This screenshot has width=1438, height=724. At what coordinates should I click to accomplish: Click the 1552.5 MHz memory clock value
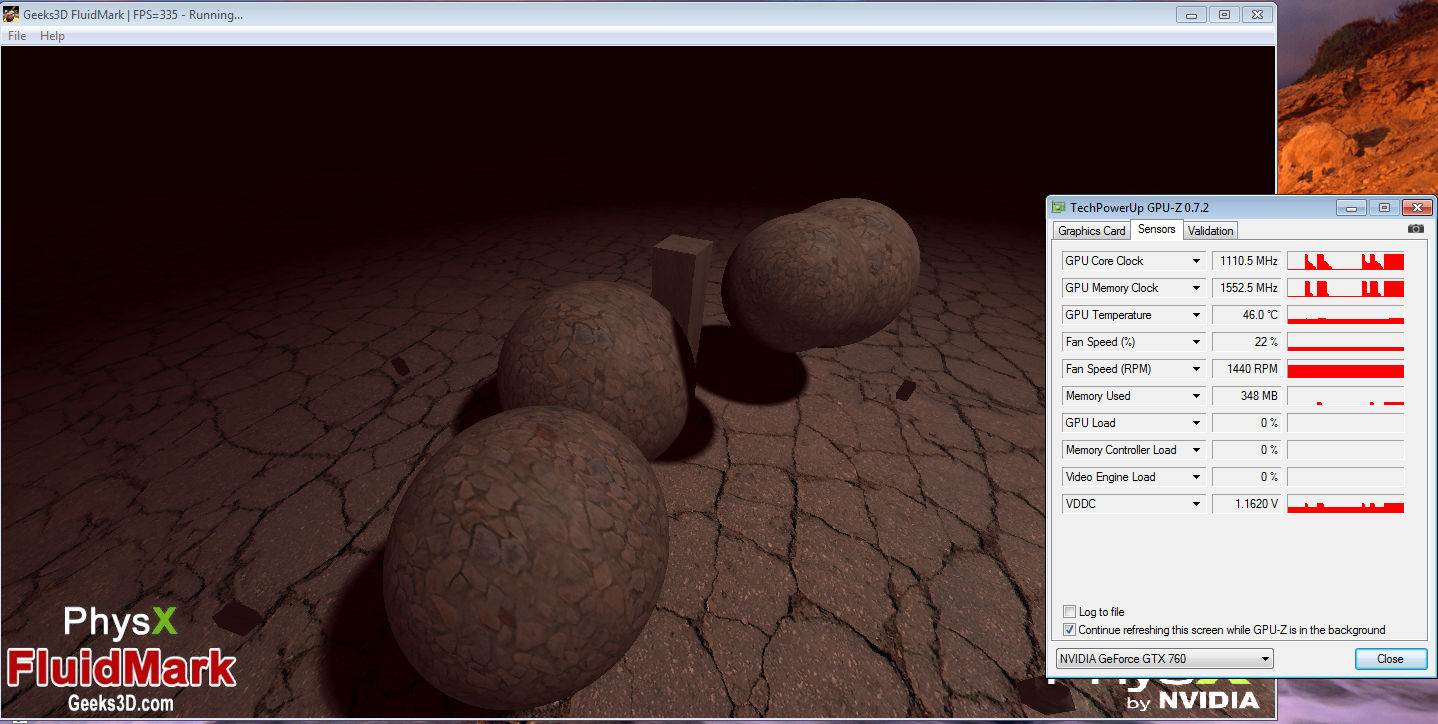[x=1246, y=288]
